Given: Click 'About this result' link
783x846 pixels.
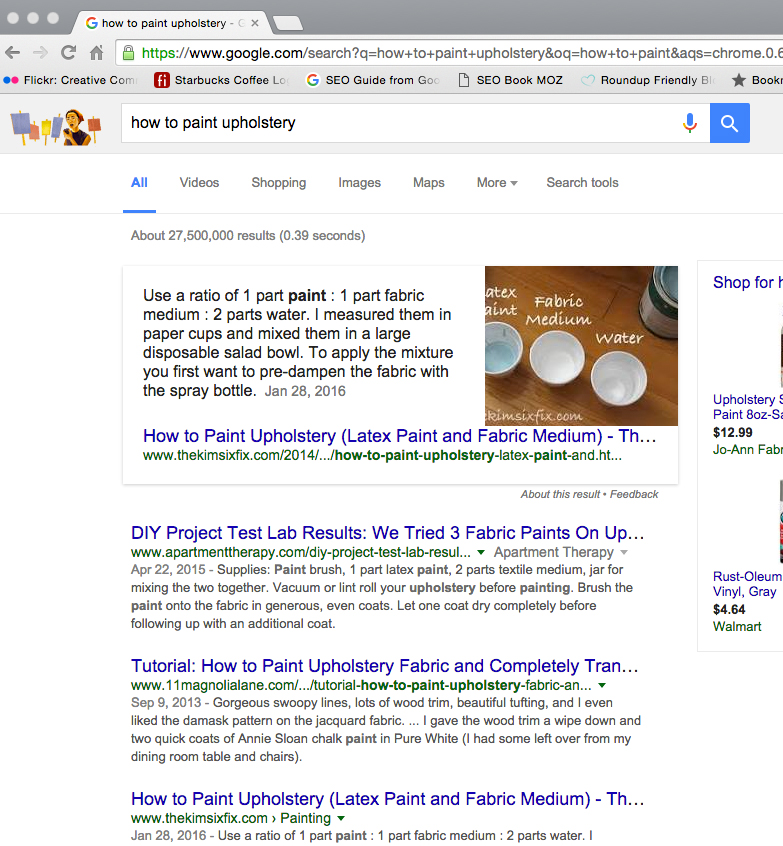Looking at the screenshot, I should [560, 494].
